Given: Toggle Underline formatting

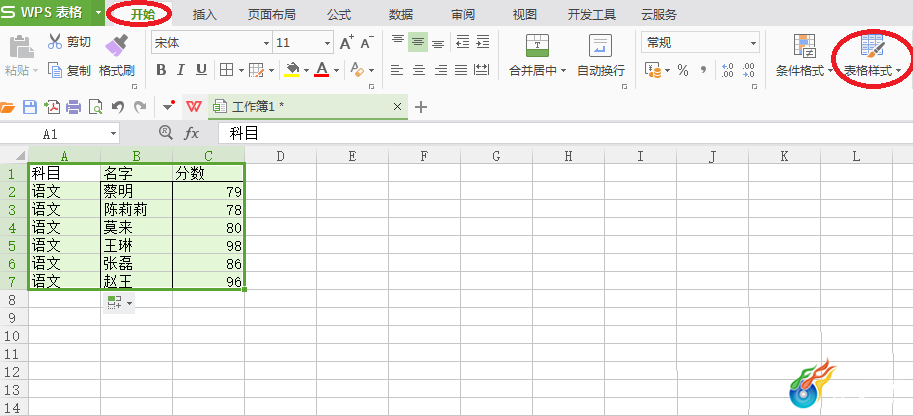Looking at the screenshot, I should pyautogui.click(x=201, y=70).
